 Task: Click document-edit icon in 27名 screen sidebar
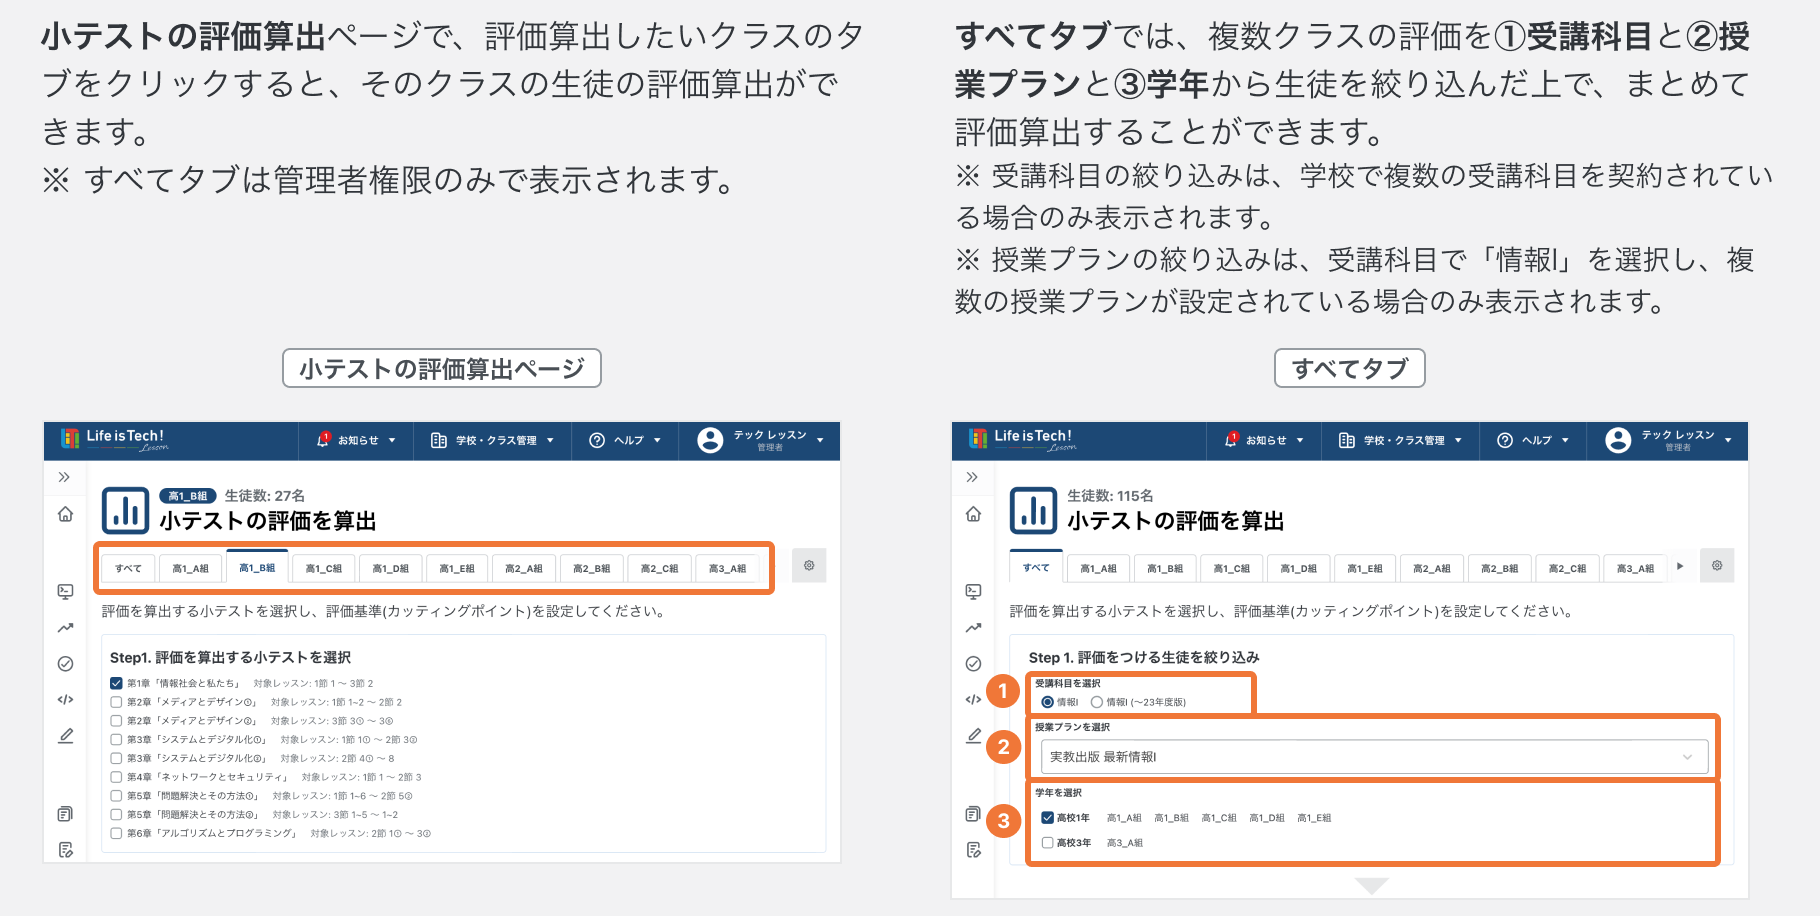[65, 850]
